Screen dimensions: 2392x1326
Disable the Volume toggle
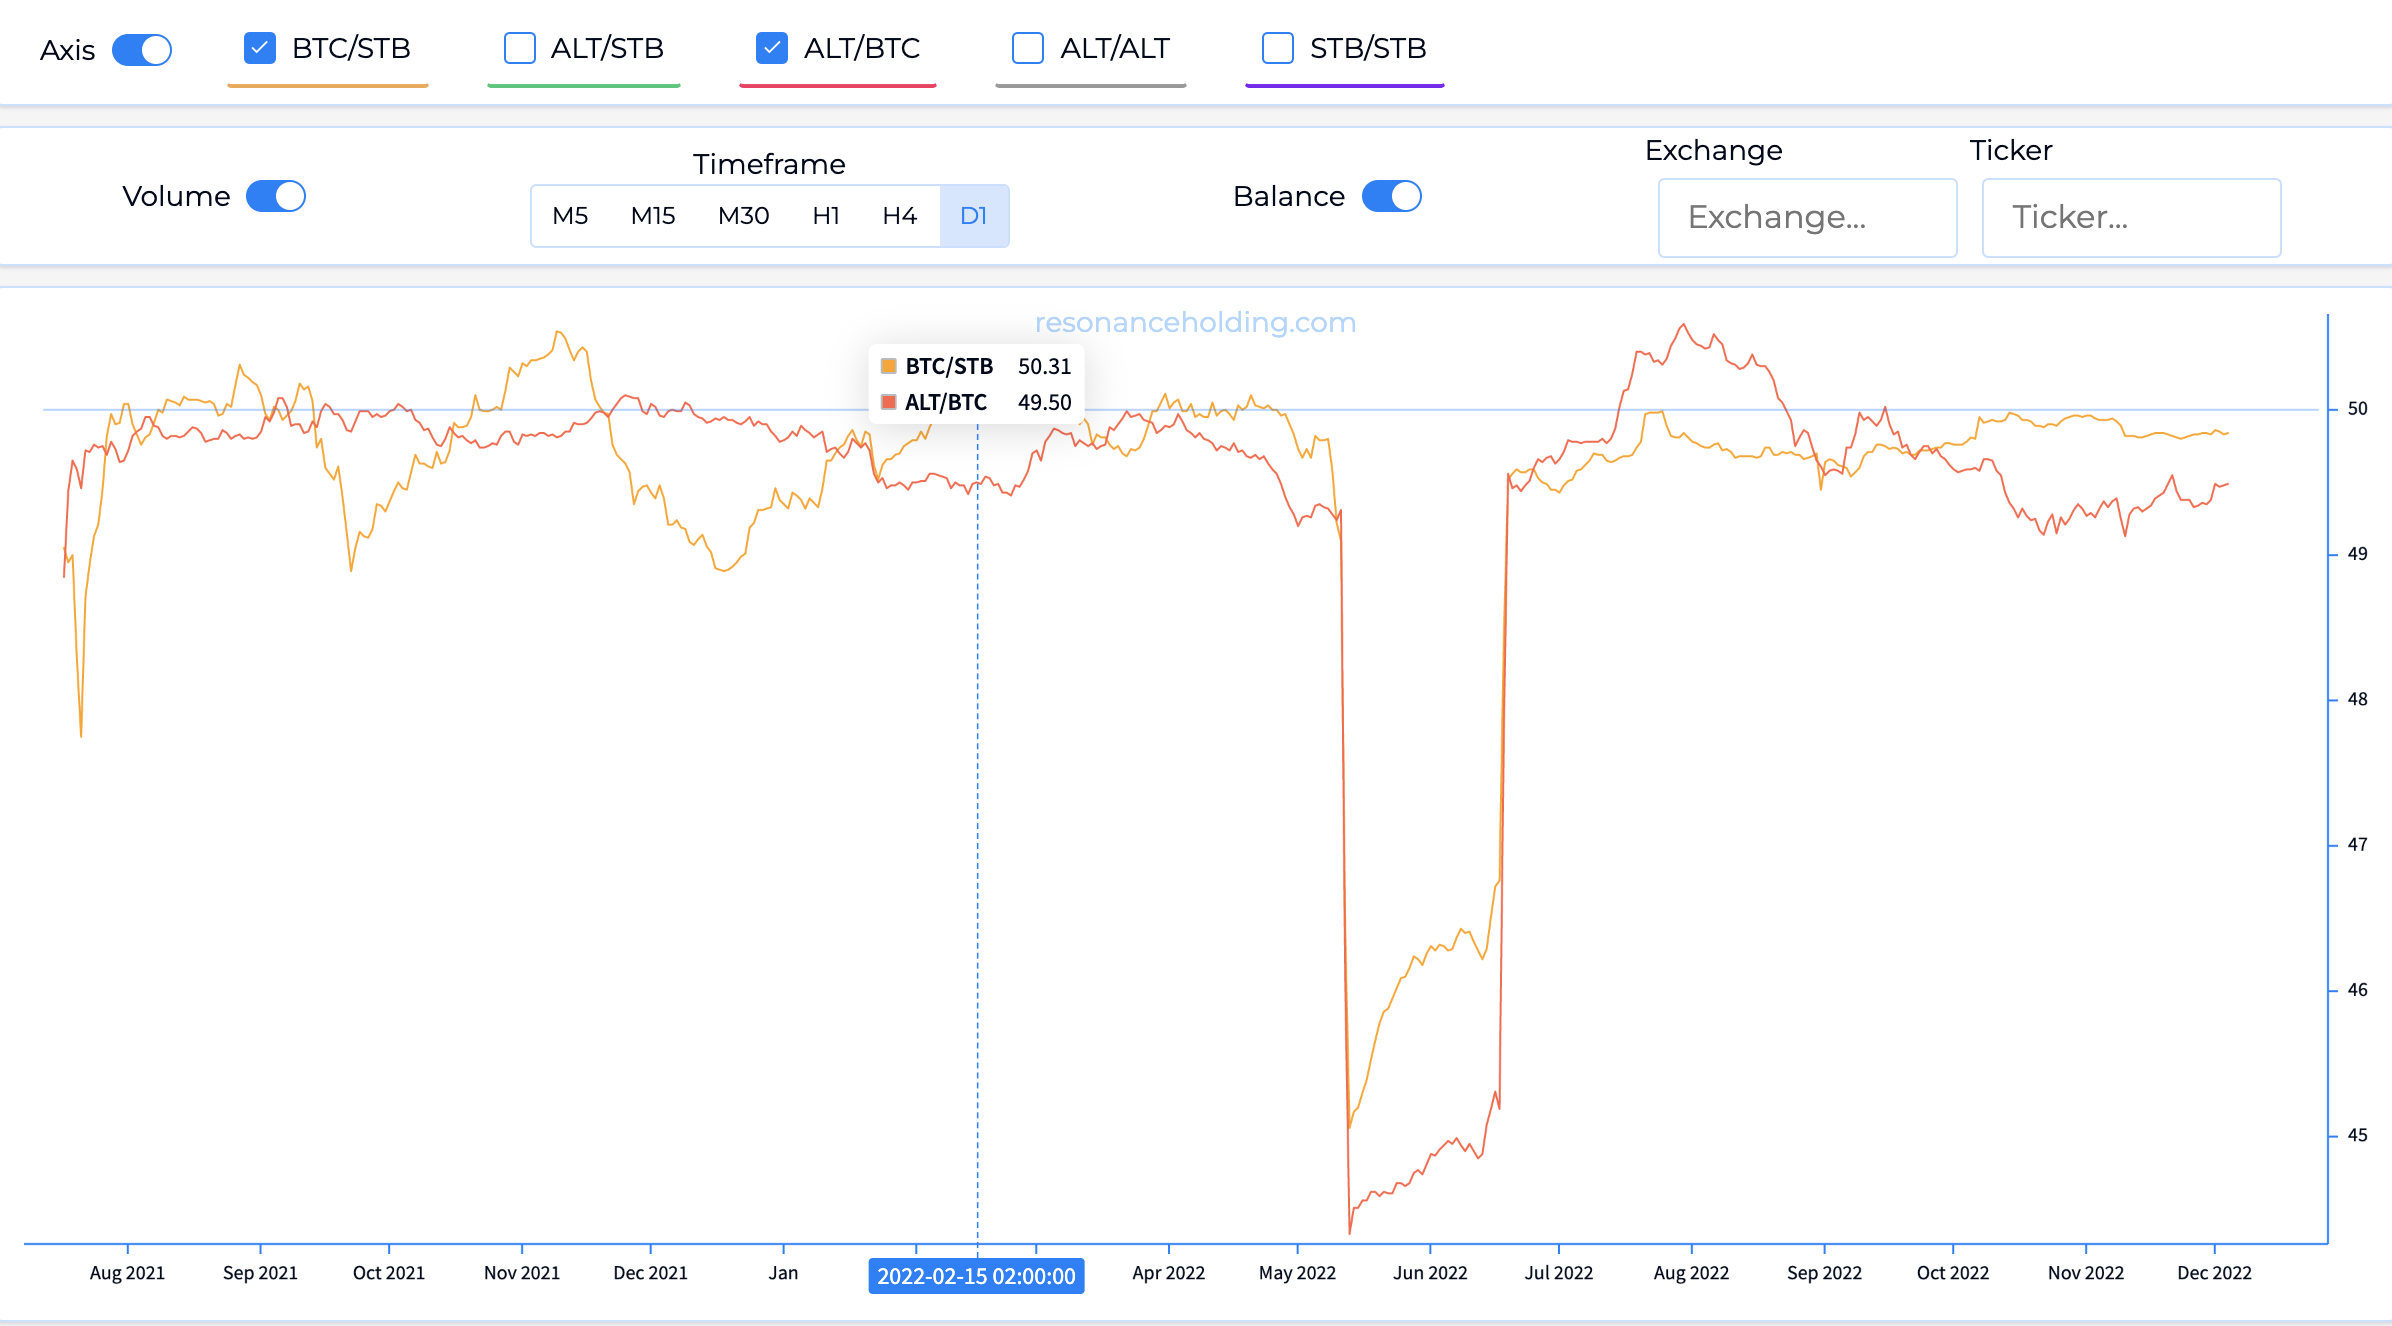click(276, 196)
